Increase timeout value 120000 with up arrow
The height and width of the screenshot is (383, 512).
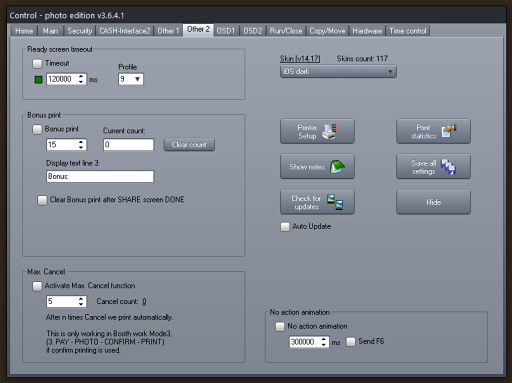click(81, 76)
